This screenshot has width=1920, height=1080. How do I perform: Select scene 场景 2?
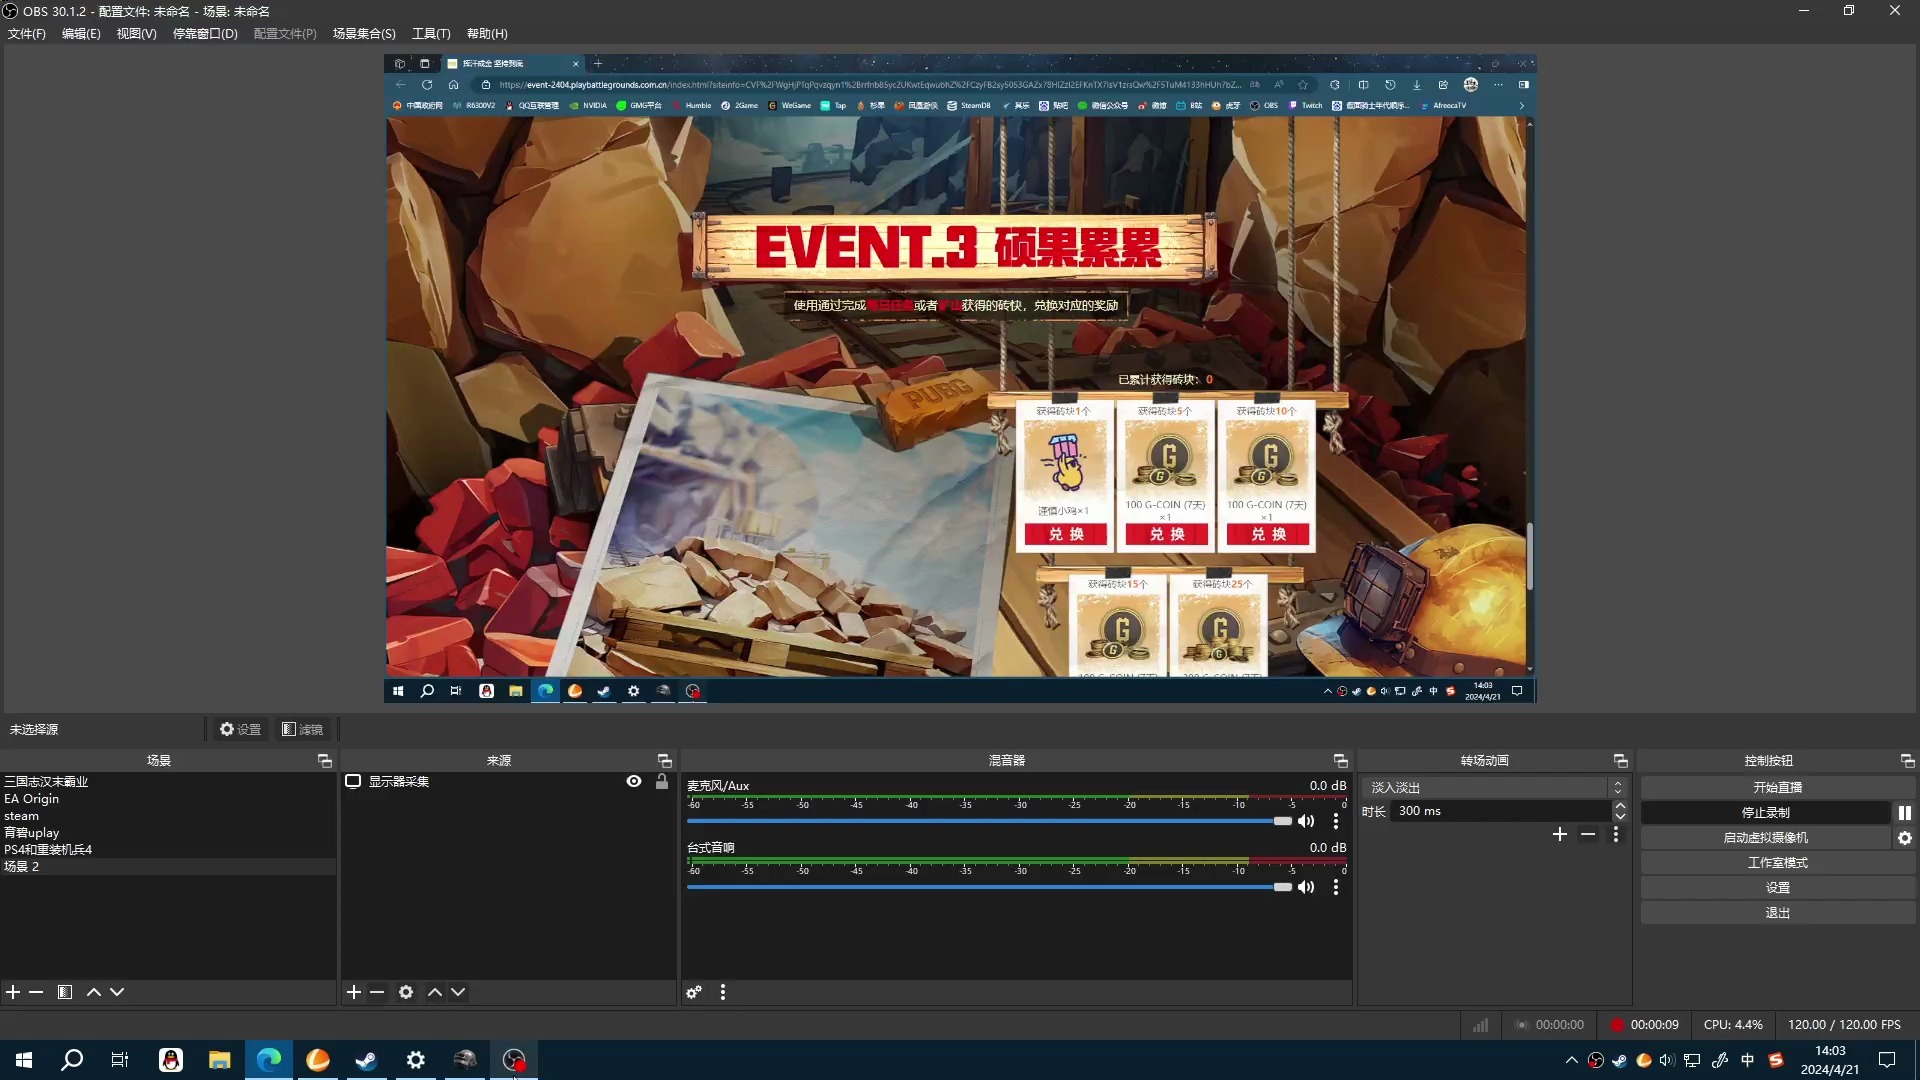(x=168, y=867)
